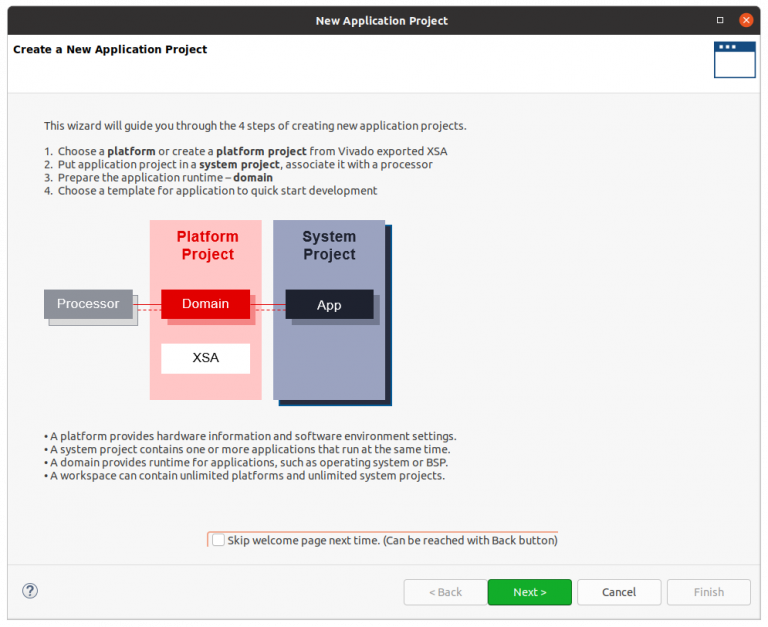Click the red Domain block

(x=205, y=304)
